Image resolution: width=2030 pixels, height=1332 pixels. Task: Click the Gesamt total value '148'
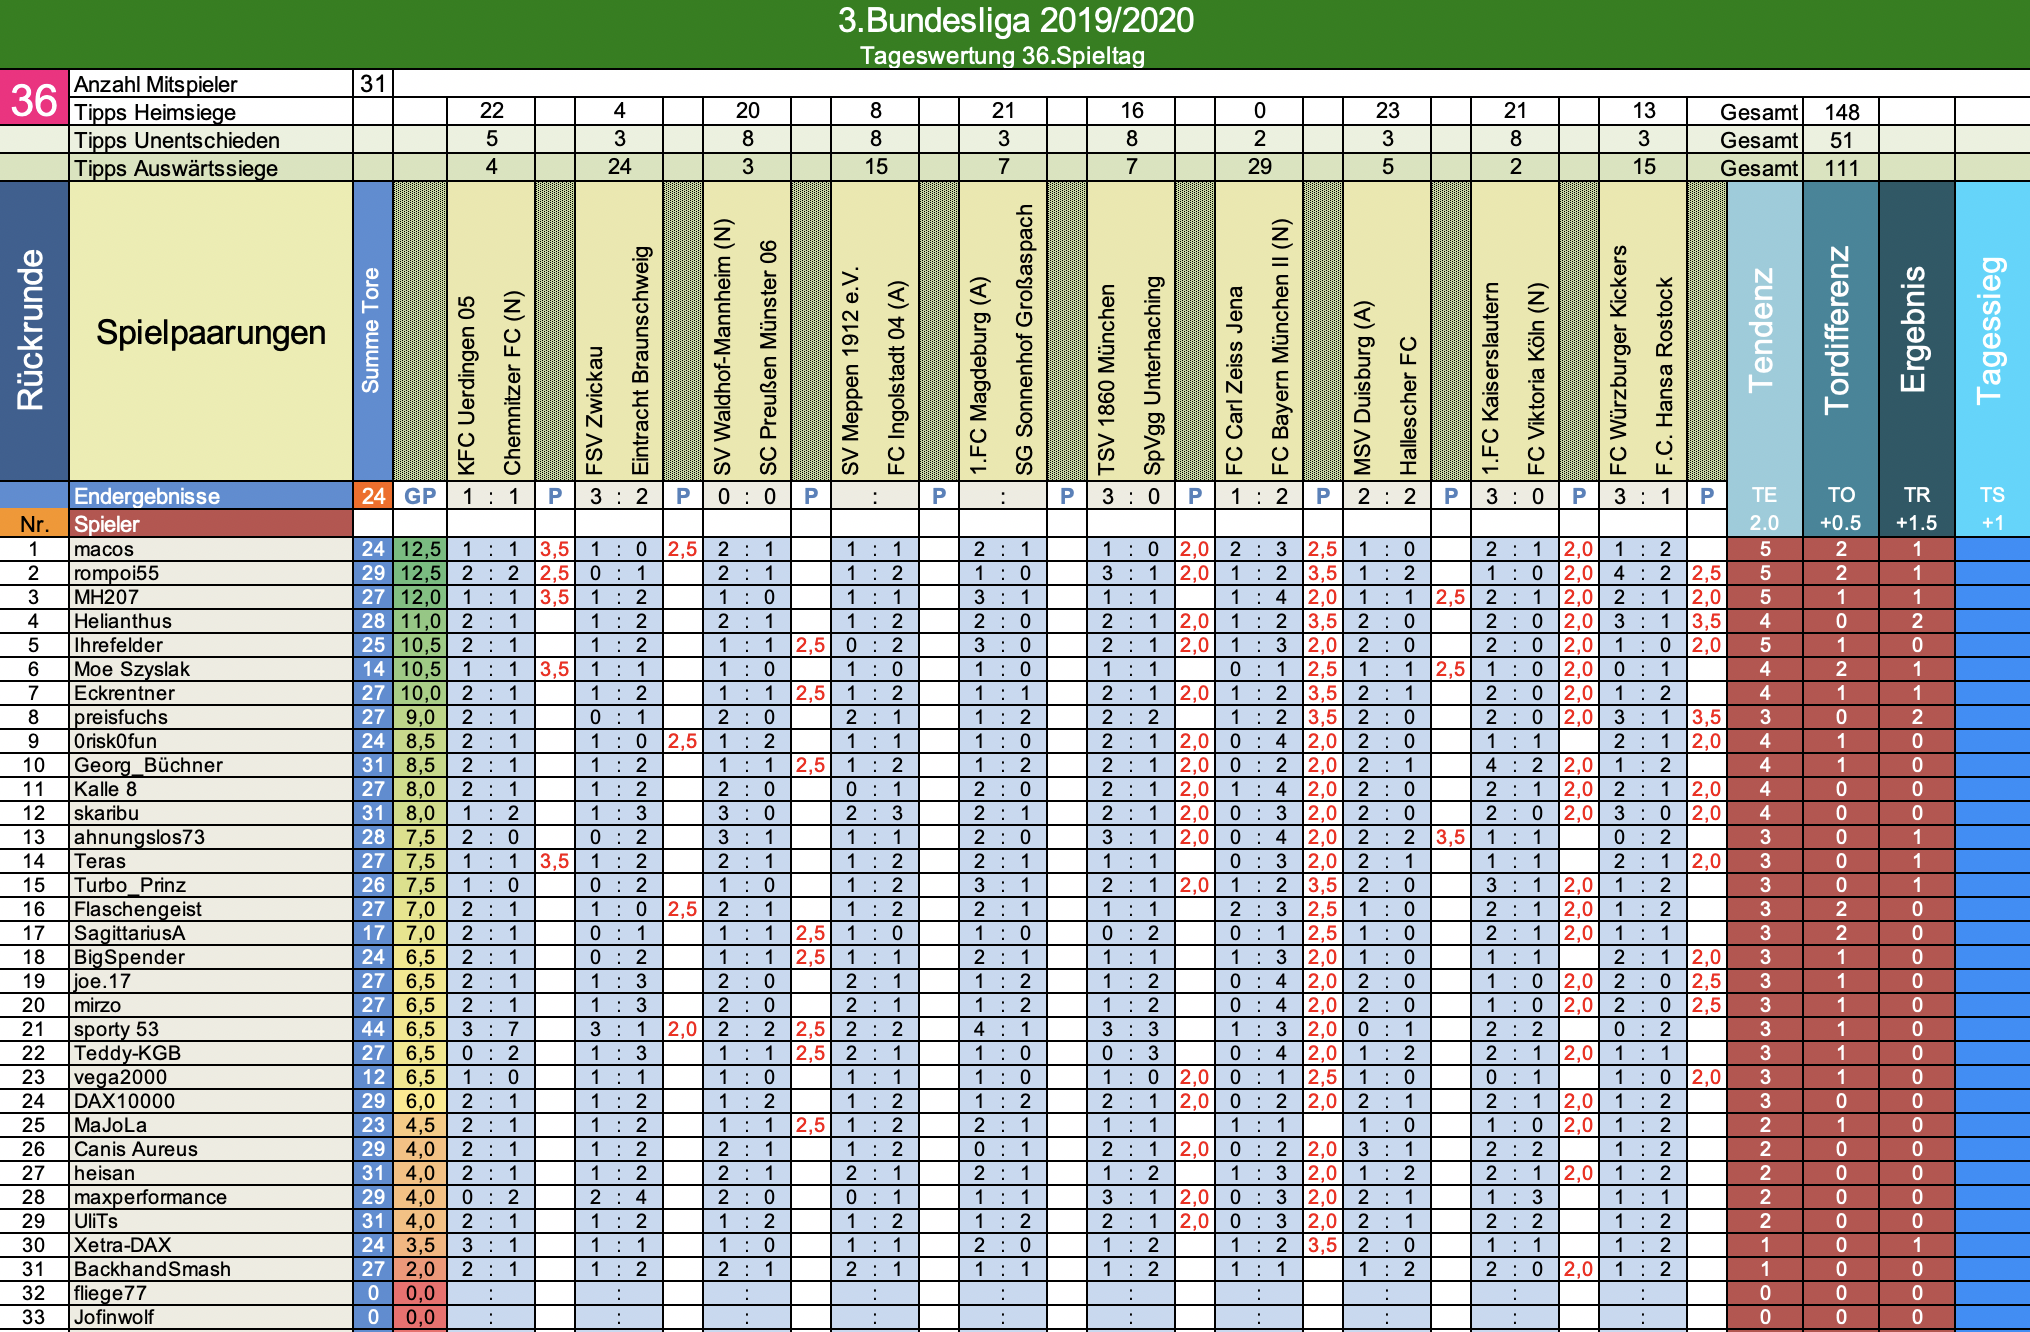pyautogui.click(x=1841, y=112)
